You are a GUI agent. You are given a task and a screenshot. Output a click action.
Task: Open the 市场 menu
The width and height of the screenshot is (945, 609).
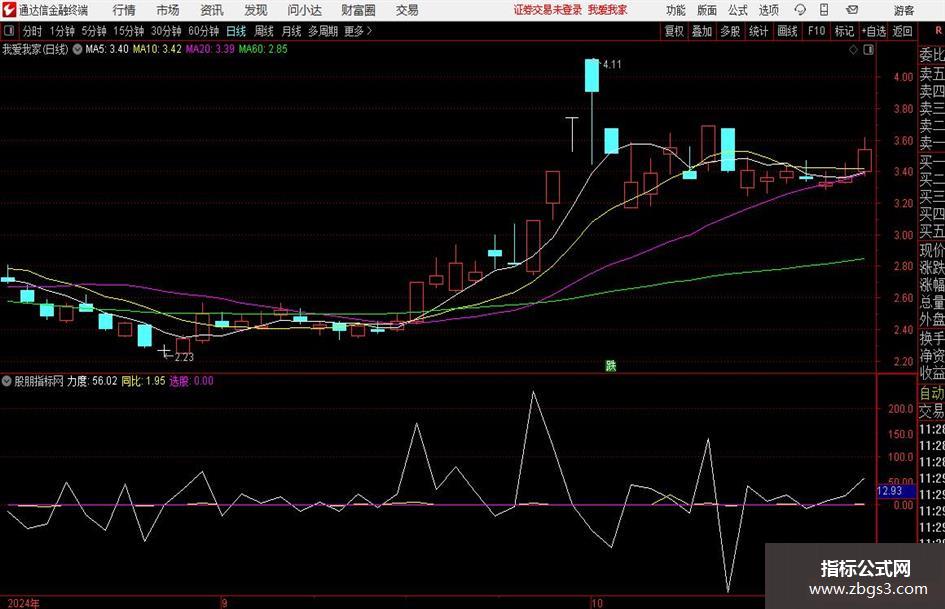(x=168, y=10)
